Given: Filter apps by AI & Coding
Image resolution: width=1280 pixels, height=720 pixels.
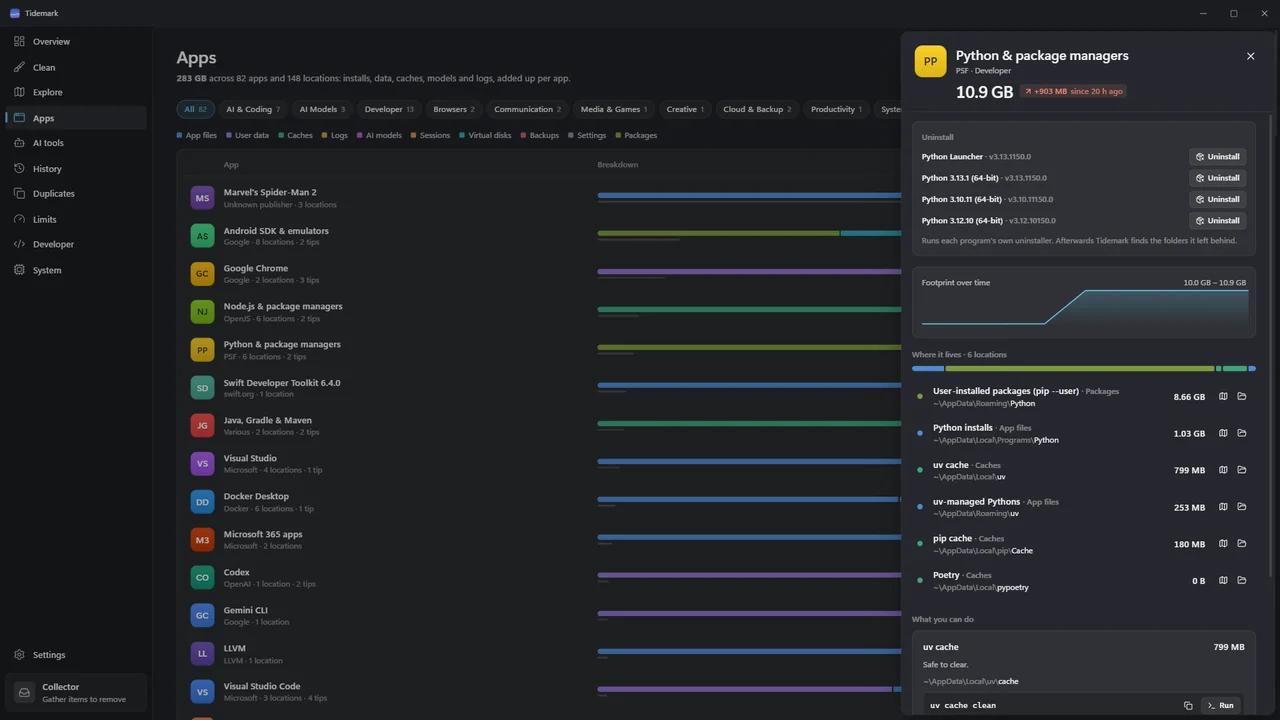Looking at the screenshot, I should [x=253, y=109].
